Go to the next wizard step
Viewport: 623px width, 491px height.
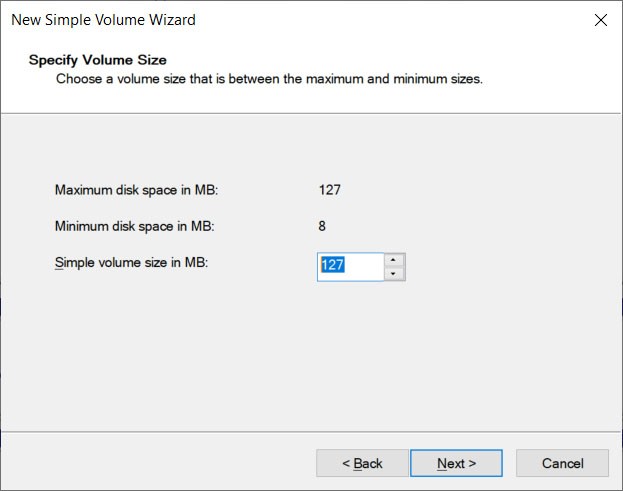456,463
